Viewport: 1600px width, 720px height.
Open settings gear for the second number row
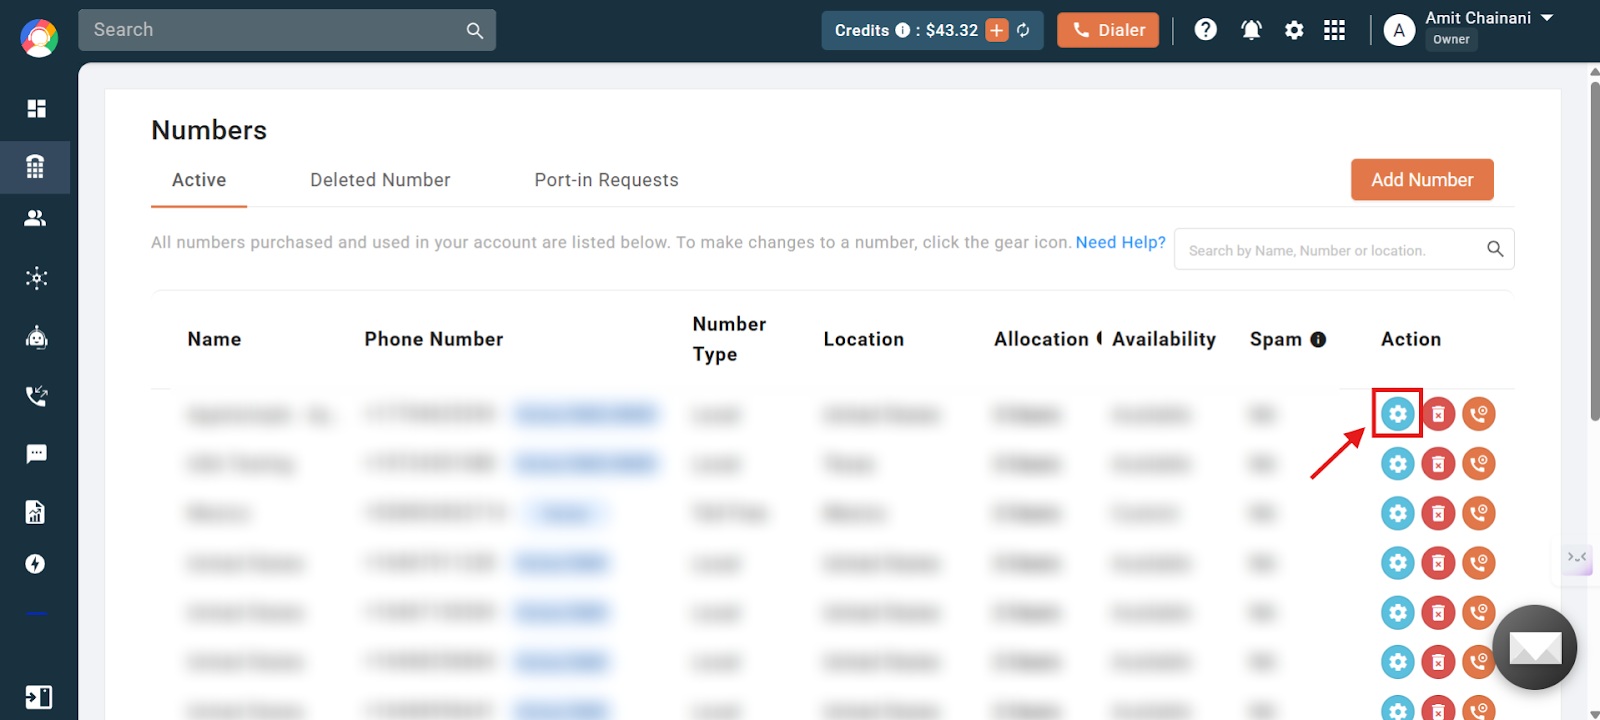1398,463
